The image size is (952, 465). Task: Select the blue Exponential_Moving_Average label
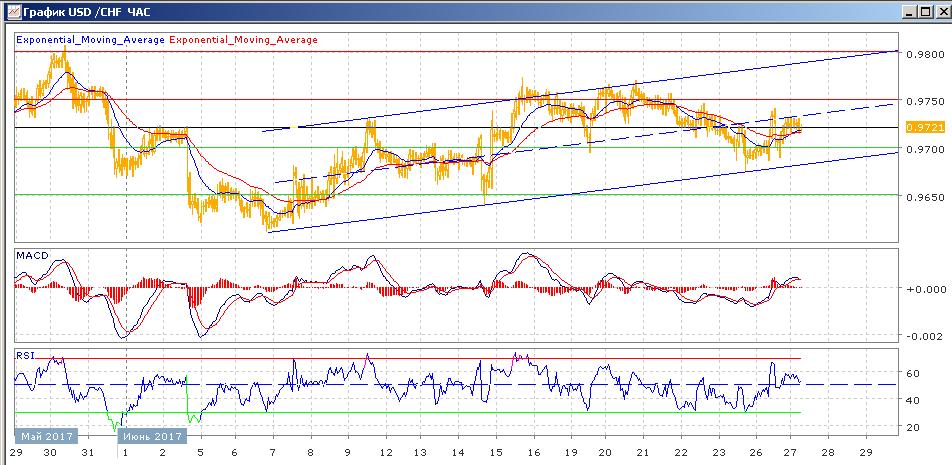90,40
